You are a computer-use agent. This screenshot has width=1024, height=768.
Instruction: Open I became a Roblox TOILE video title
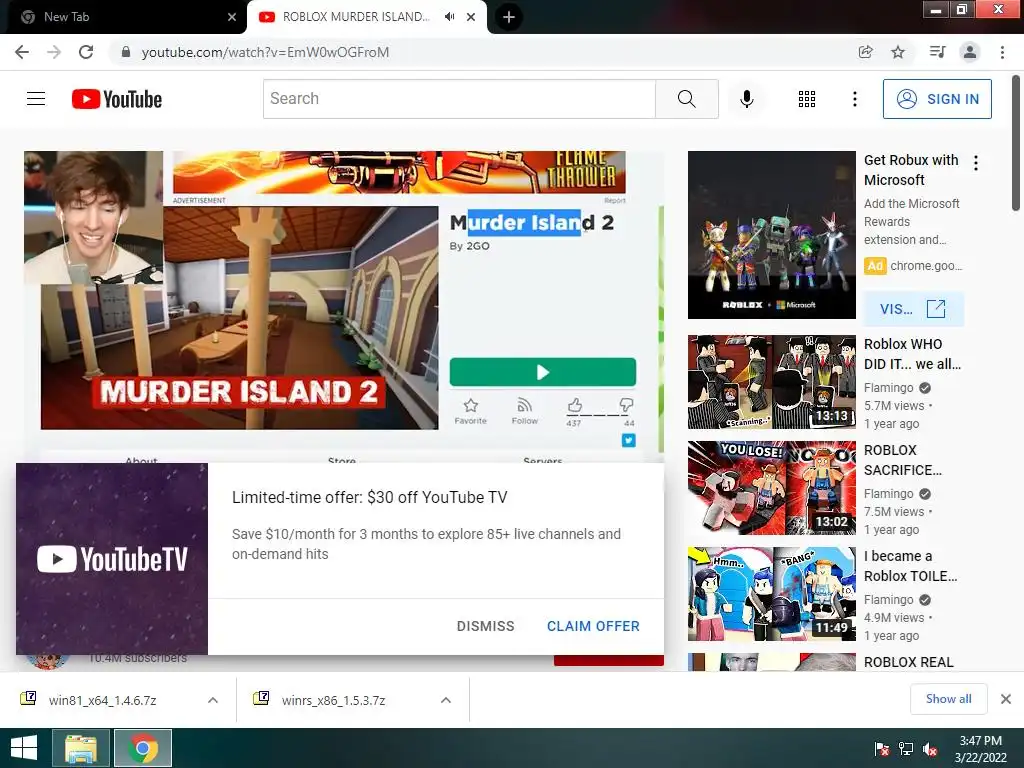click(x=910, y=566)
